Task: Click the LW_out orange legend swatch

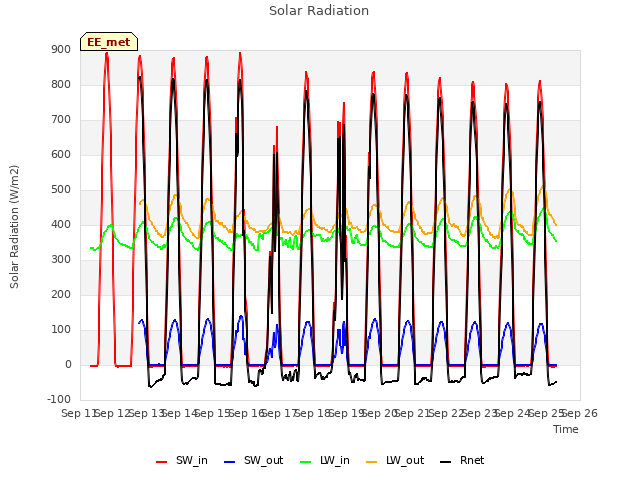Action: (x=371, y=462)
